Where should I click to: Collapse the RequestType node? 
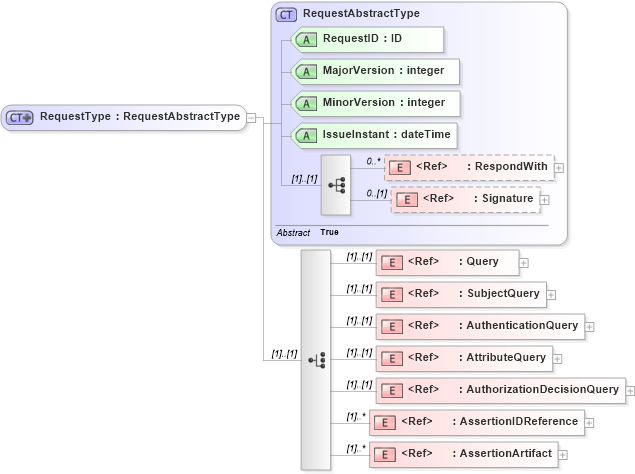click(251, 118)
